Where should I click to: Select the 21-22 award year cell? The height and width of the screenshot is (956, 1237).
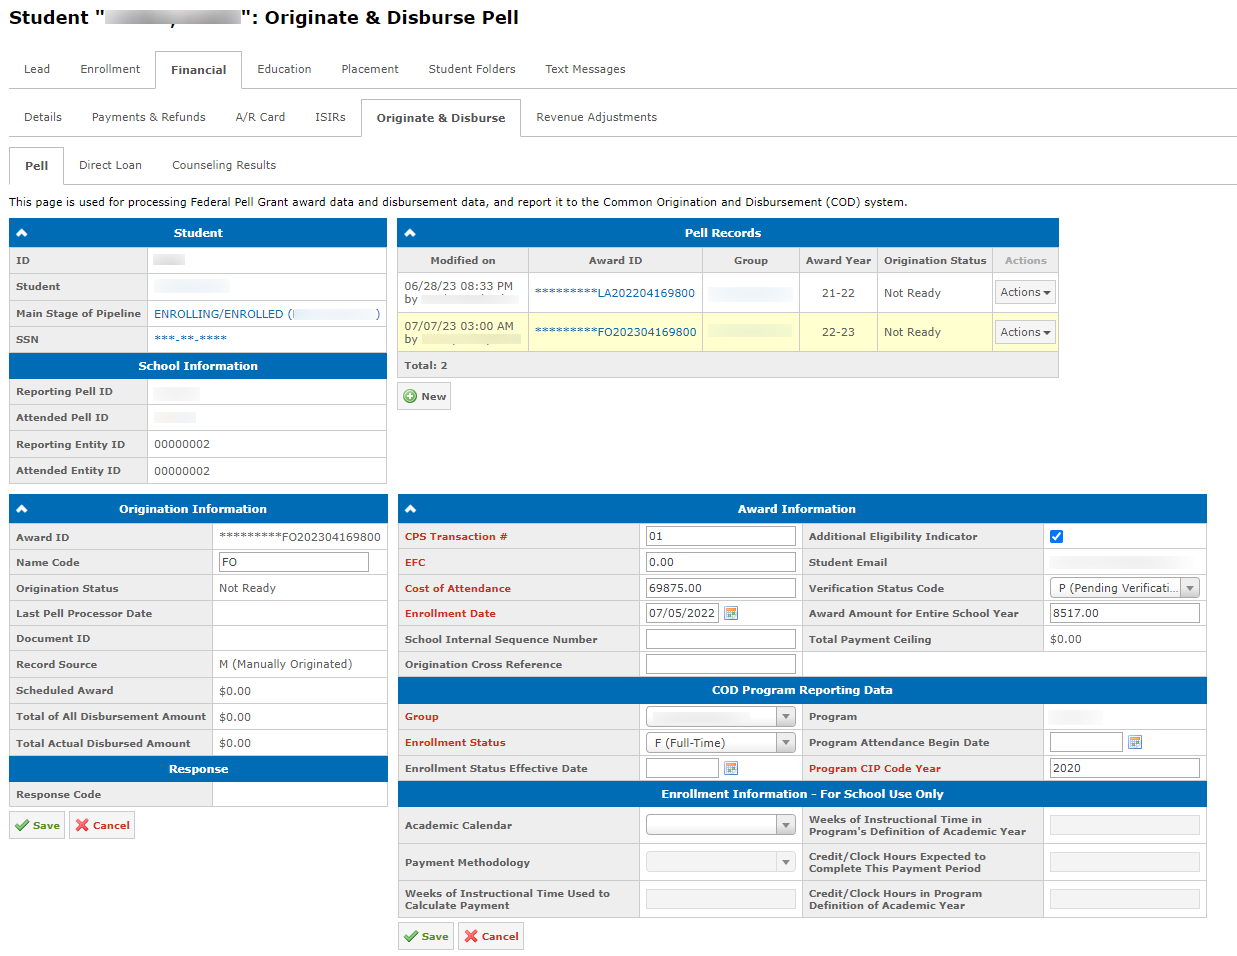click(x=838, y=293)
